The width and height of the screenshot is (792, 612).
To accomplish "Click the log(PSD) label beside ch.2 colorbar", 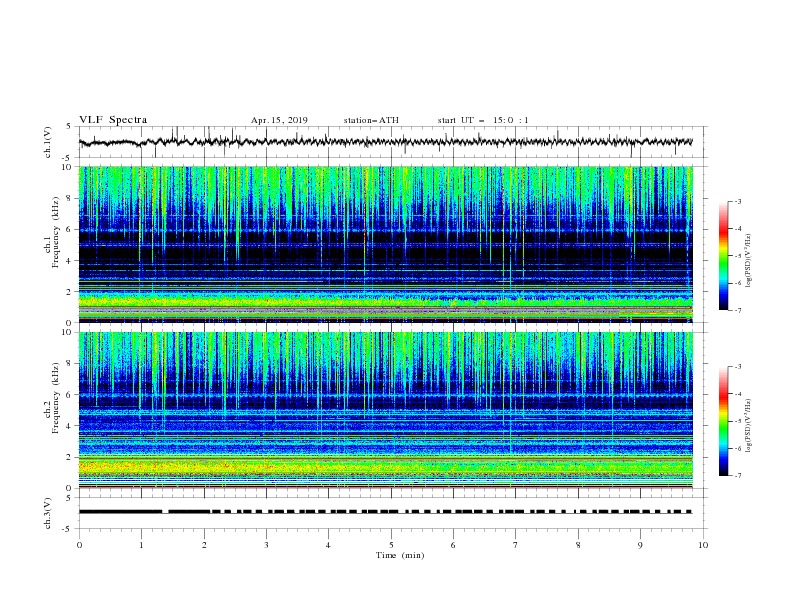I will pyautogui.click(x=749, y=426).
